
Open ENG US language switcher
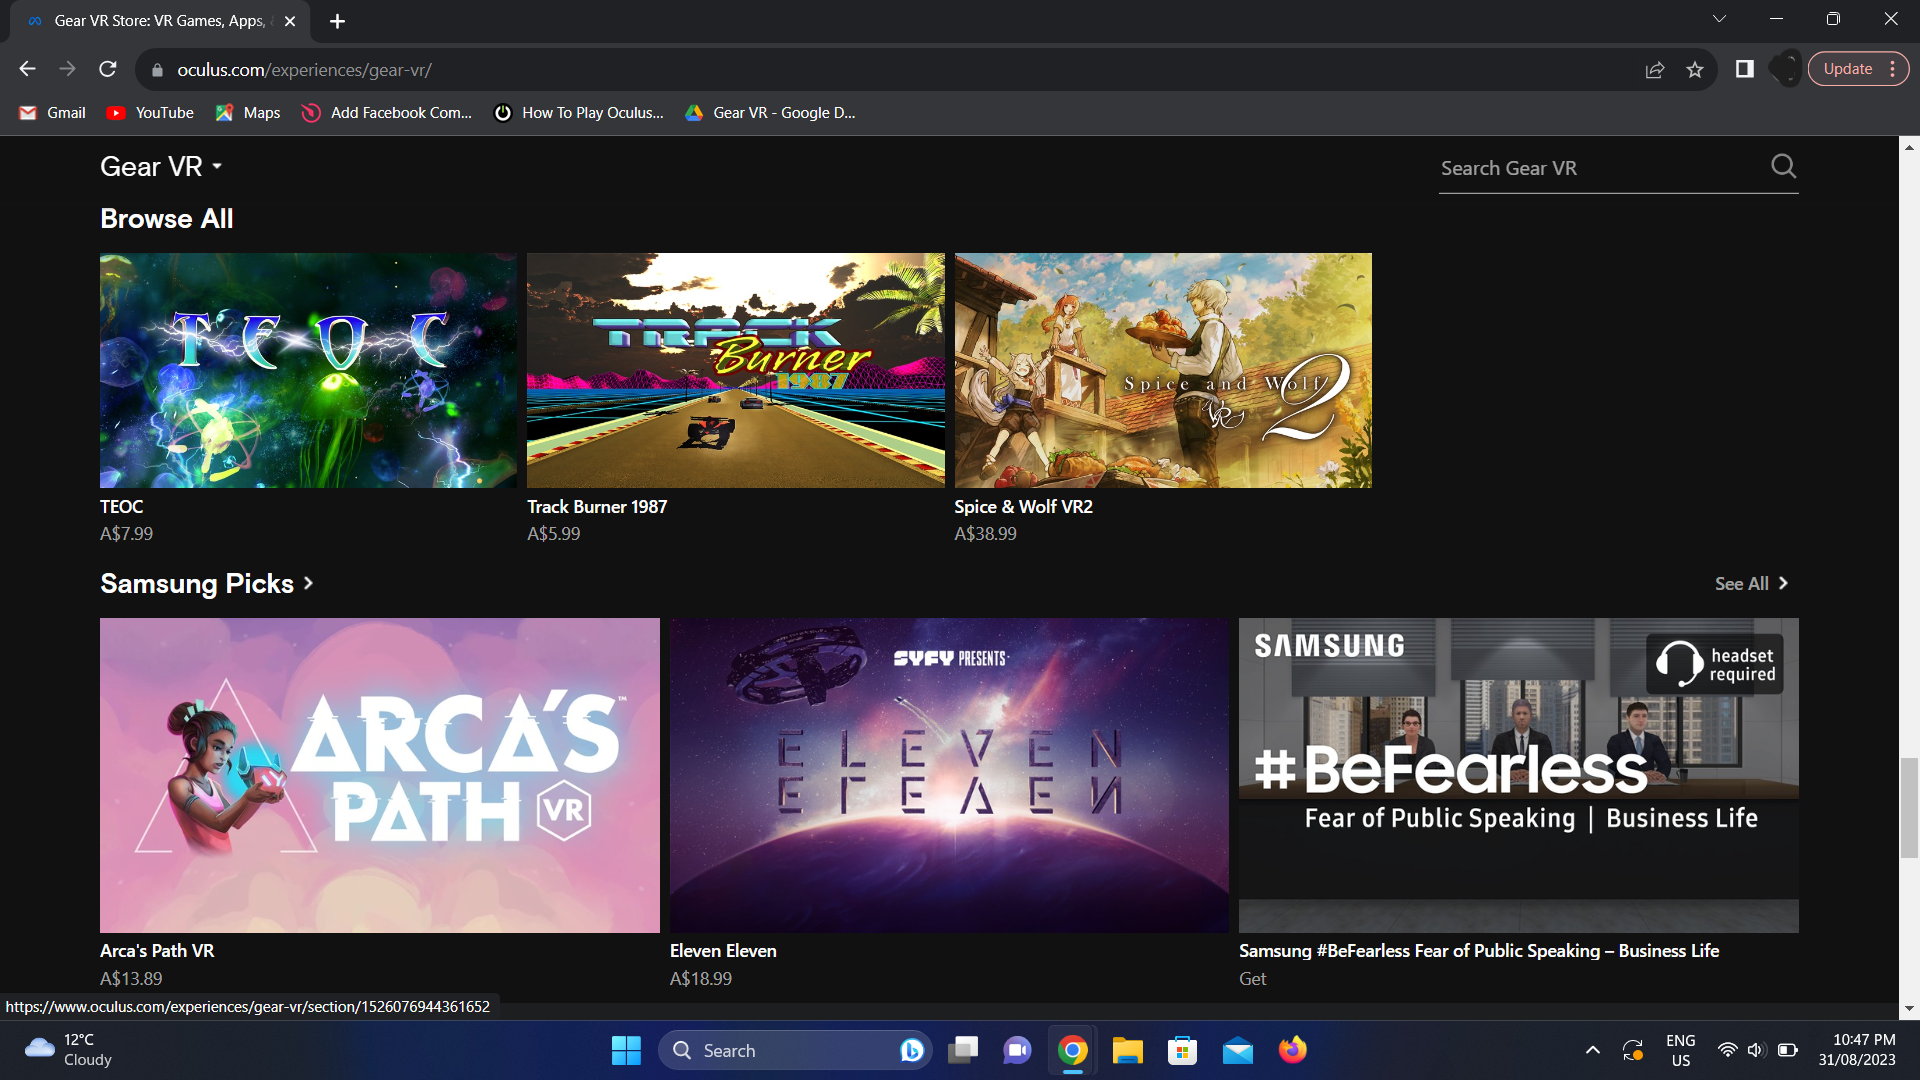(x=1680, y=1050)
